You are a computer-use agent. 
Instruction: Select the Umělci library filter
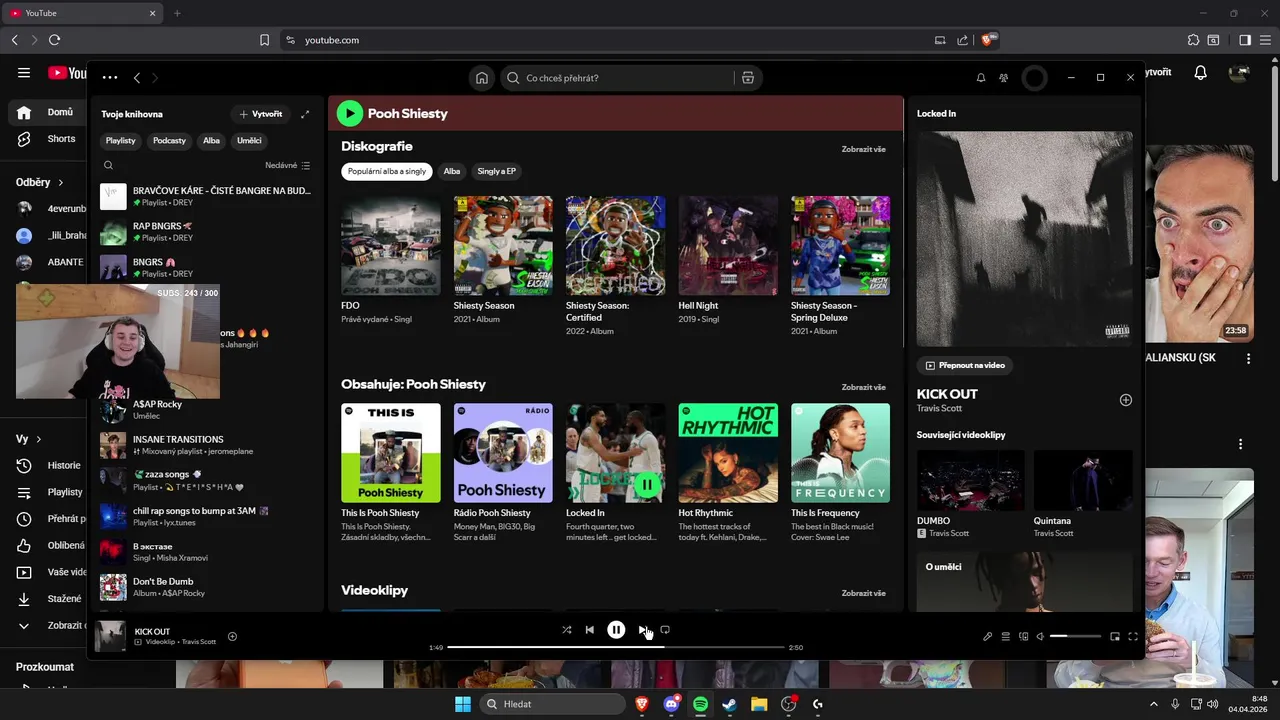pos(249,141)
